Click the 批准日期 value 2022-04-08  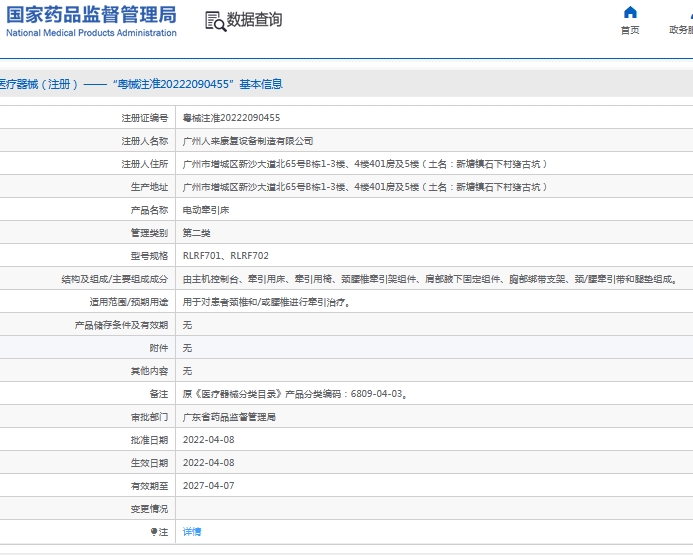[x=209, y=440]
